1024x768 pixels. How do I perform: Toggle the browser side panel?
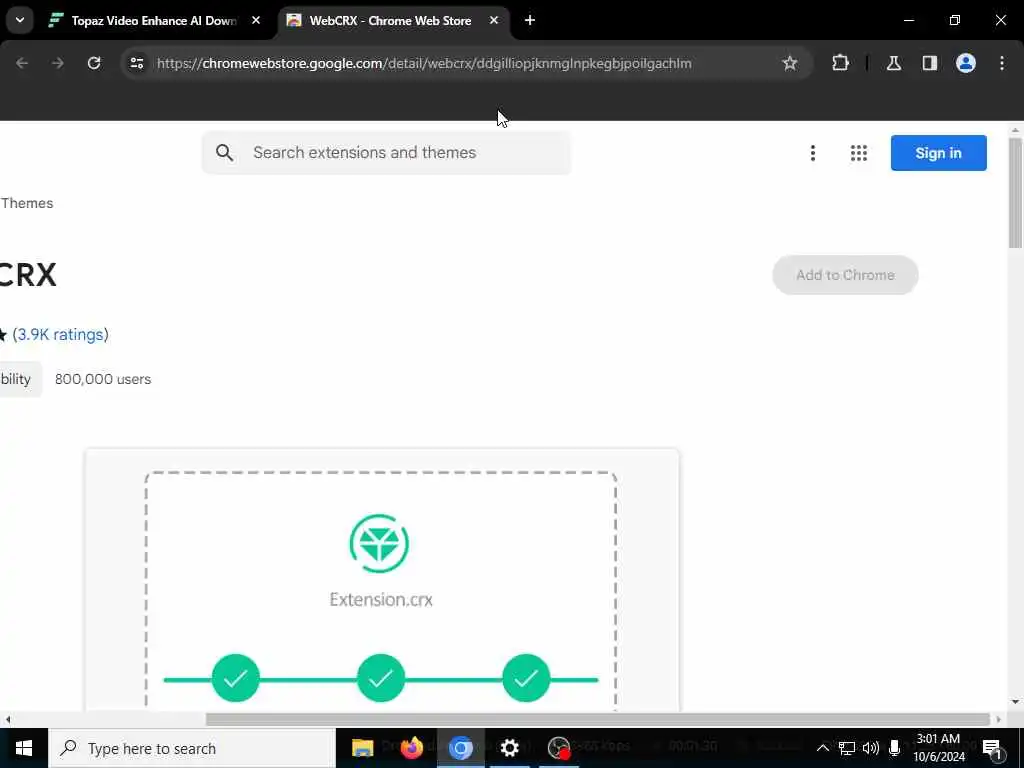(x=929, y=63)
